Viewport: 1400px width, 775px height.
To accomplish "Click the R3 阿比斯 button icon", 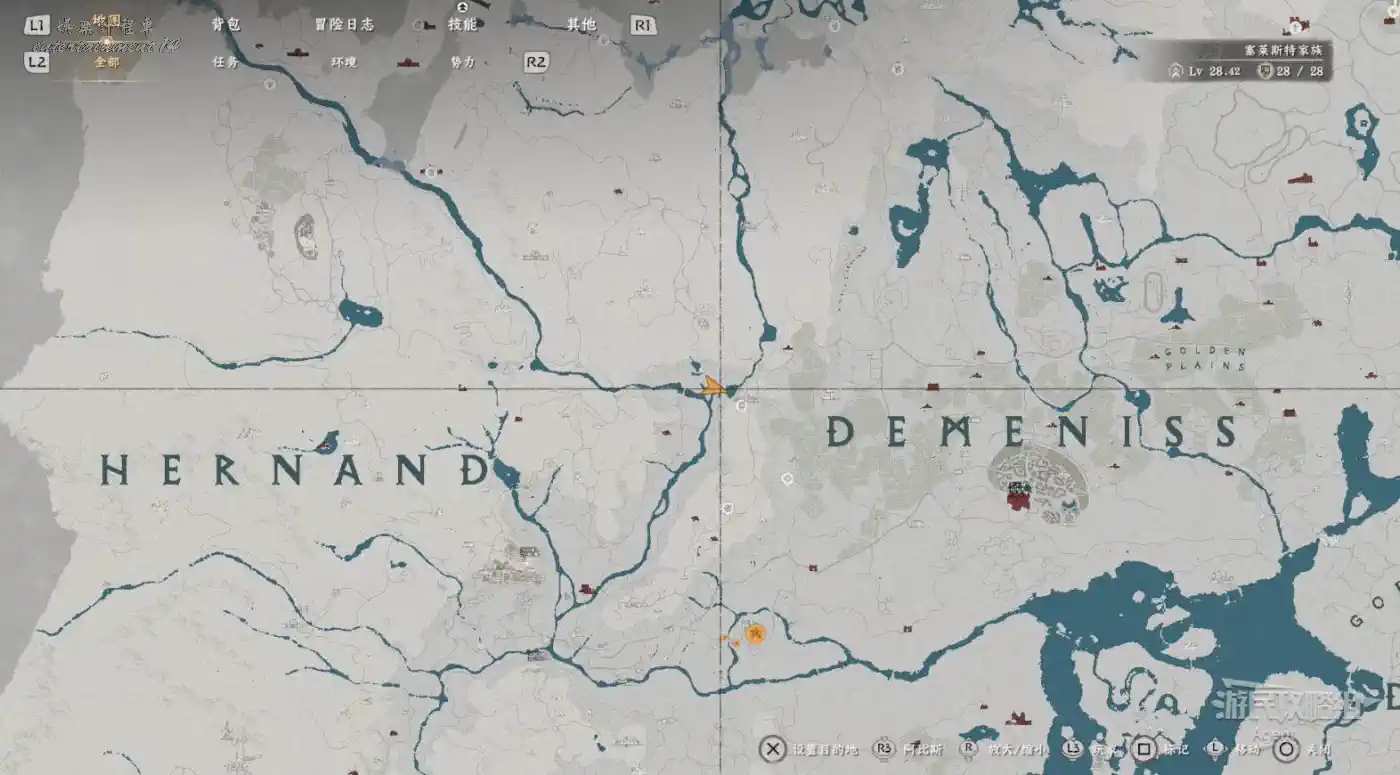I will (x=883, y=747).
